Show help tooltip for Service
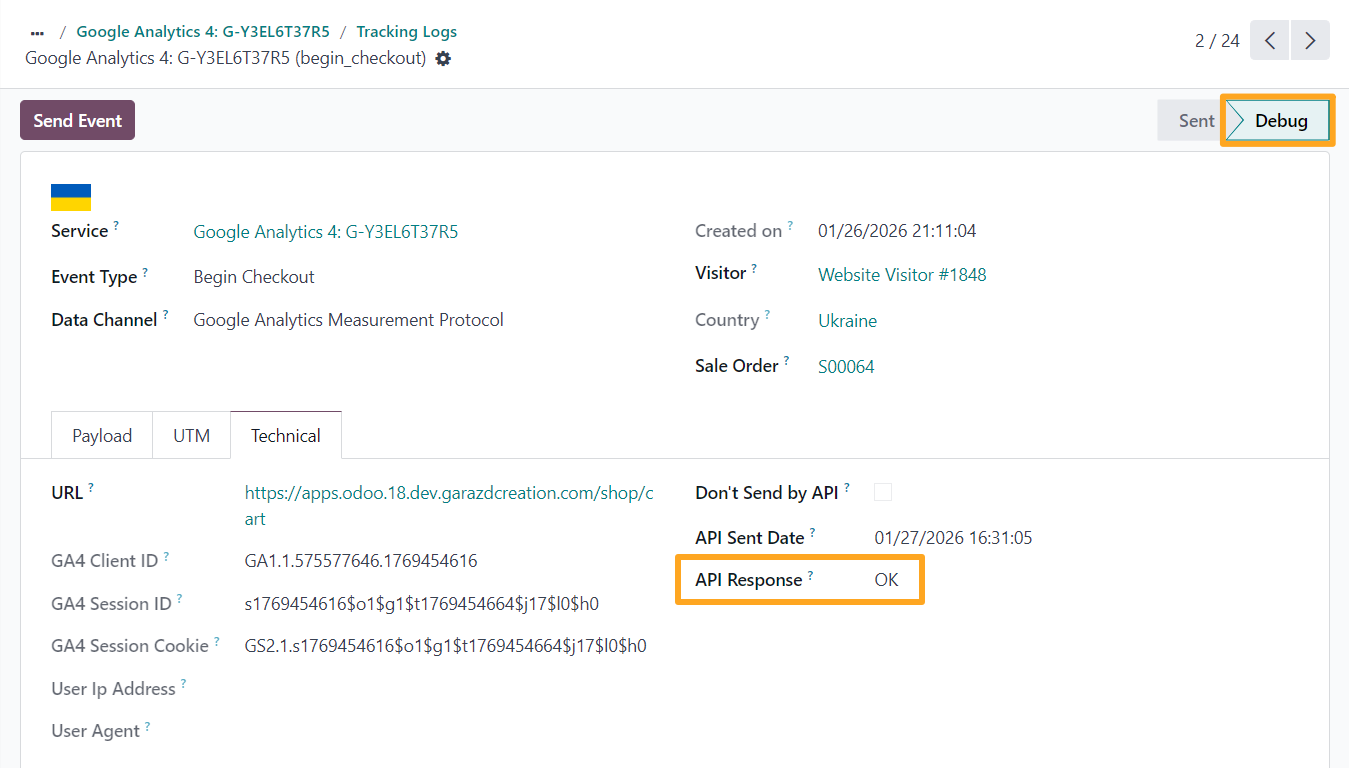1349x768 pixels. pyautogui.click(x=116, y=226)
